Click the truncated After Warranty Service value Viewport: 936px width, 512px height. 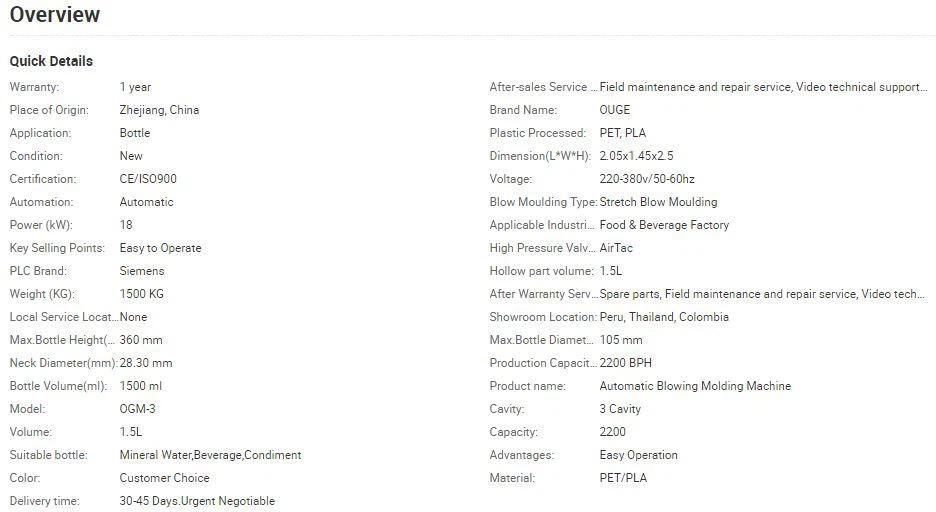(x=762, y=294)
